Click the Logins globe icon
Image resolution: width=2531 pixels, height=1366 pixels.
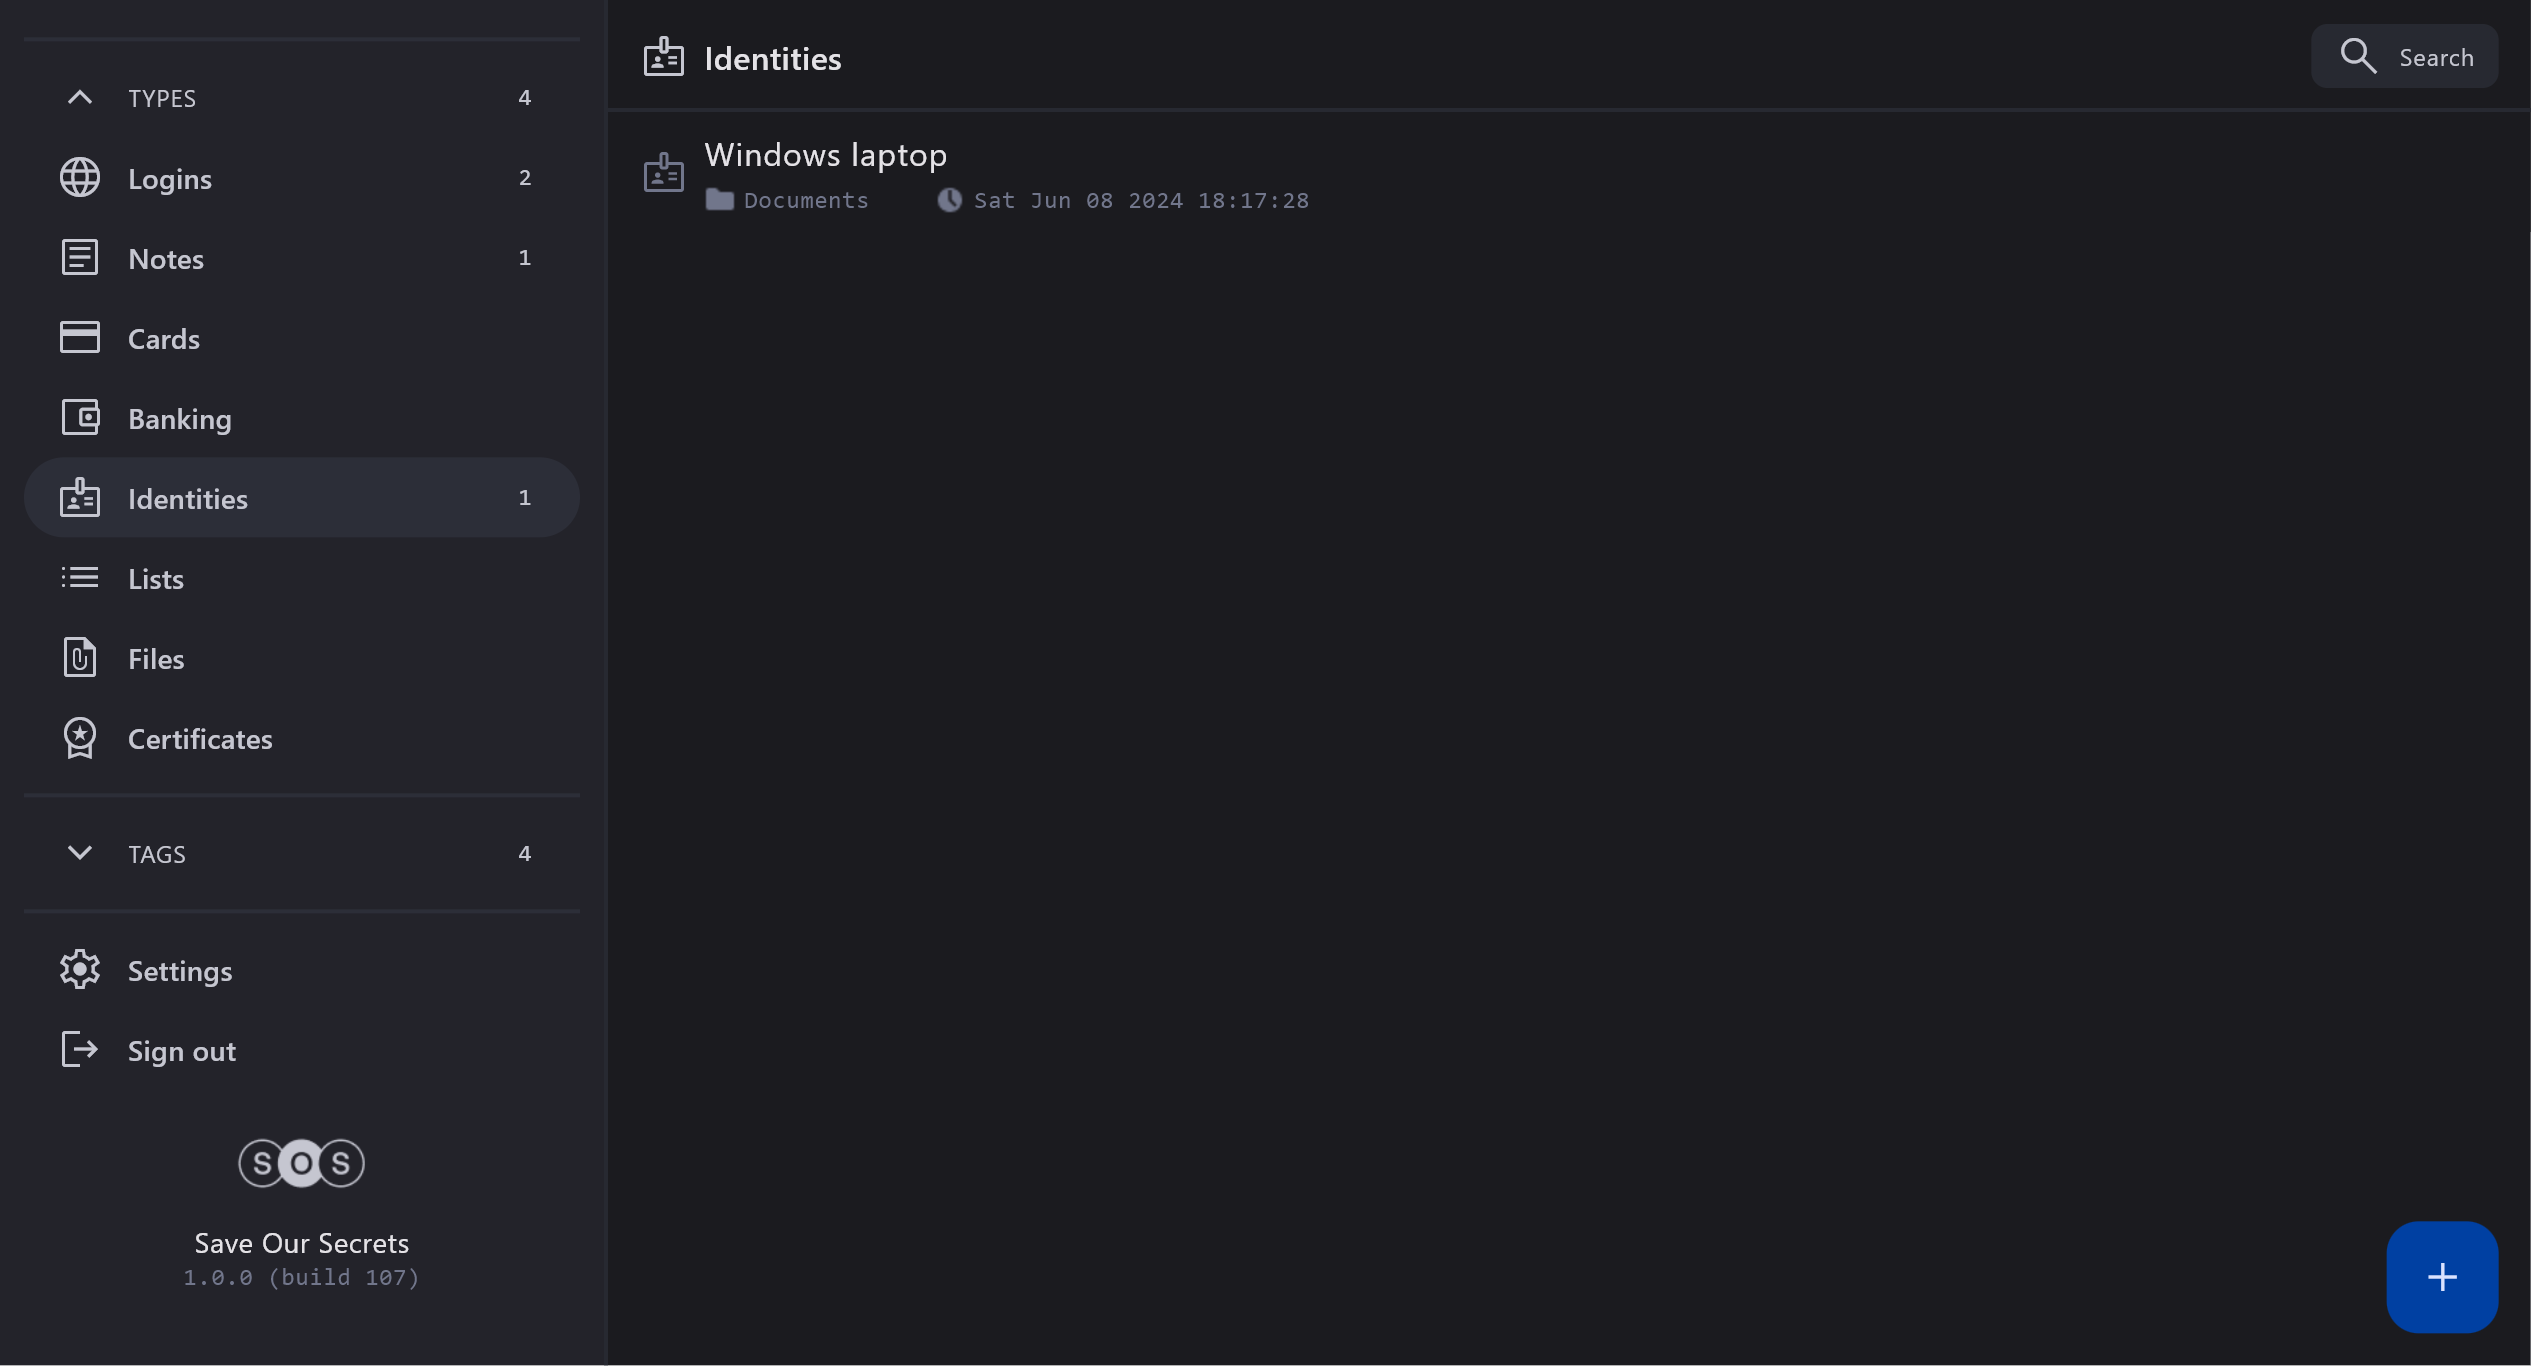point(80,178)
